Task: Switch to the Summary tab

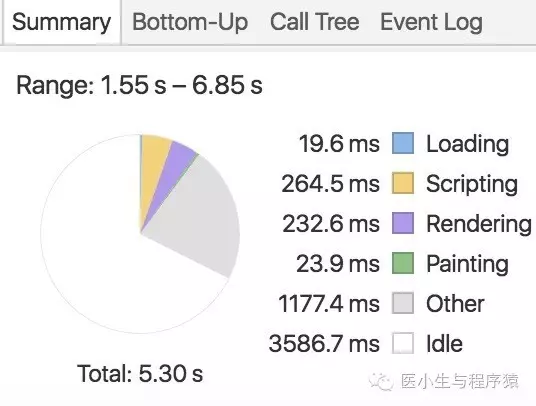Action: 62,22
